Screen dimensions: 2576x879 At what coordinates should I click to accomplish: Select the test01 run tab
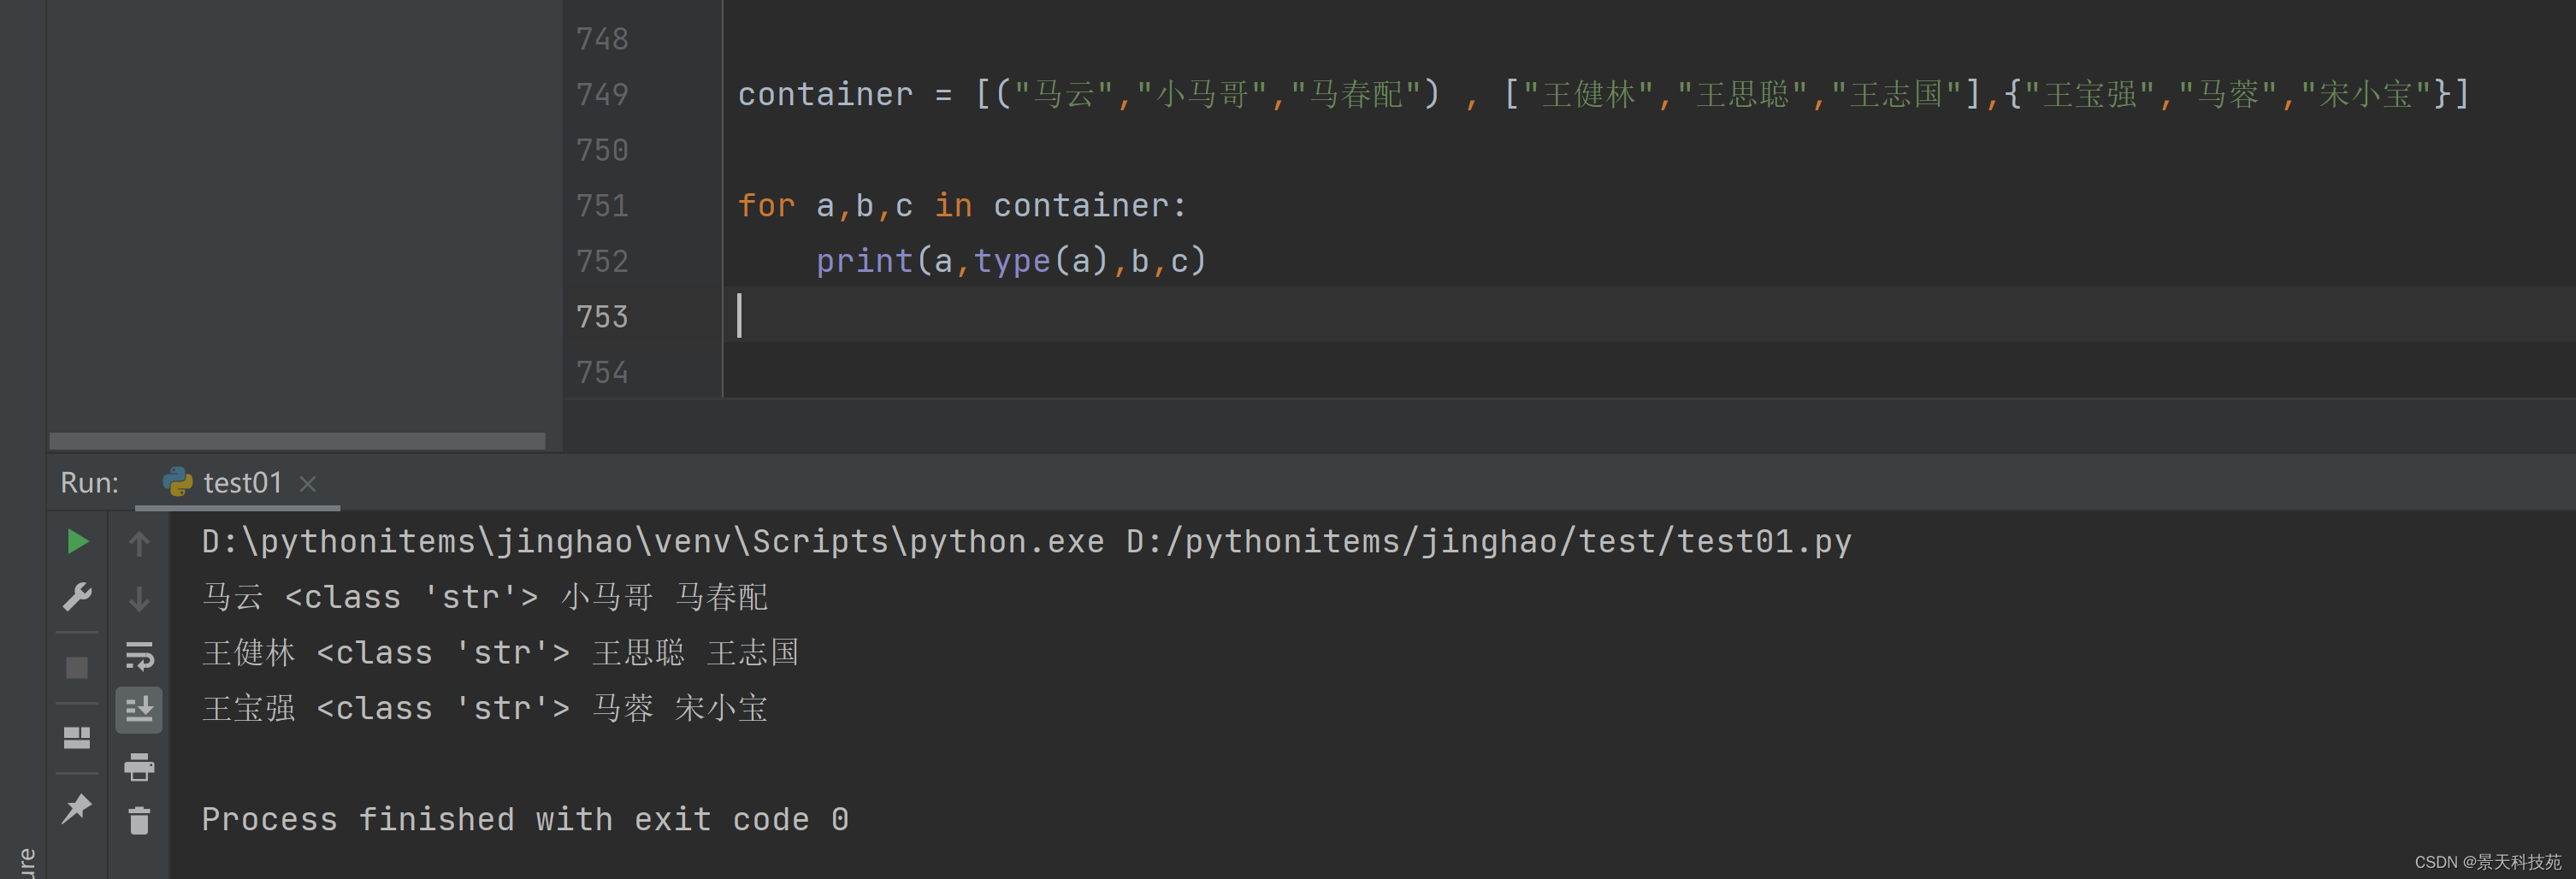pos(241,483)
